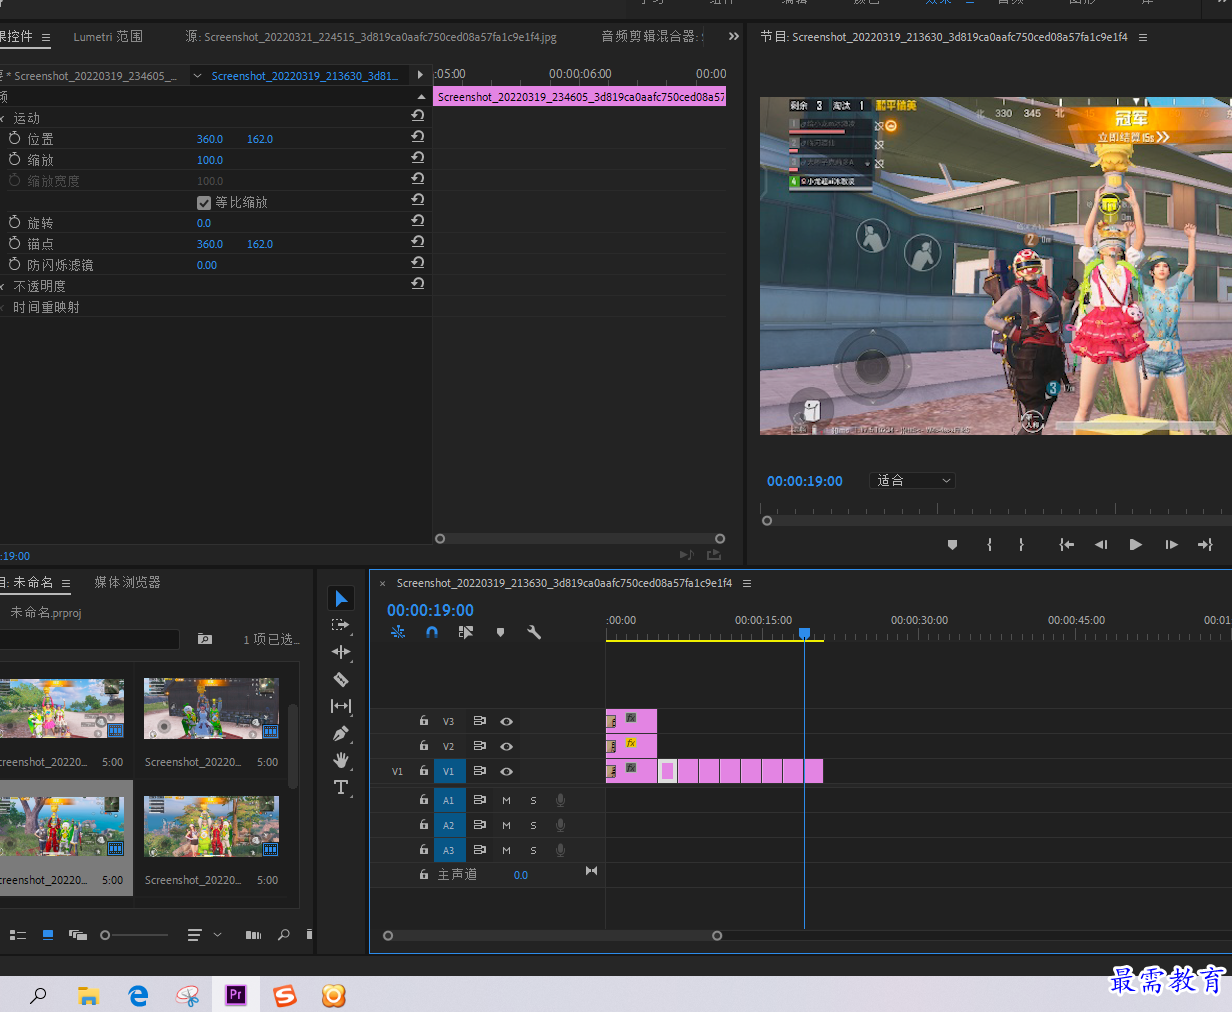
Task: Switch to Audio Clip Mixer tab
Action: (652, 36)
